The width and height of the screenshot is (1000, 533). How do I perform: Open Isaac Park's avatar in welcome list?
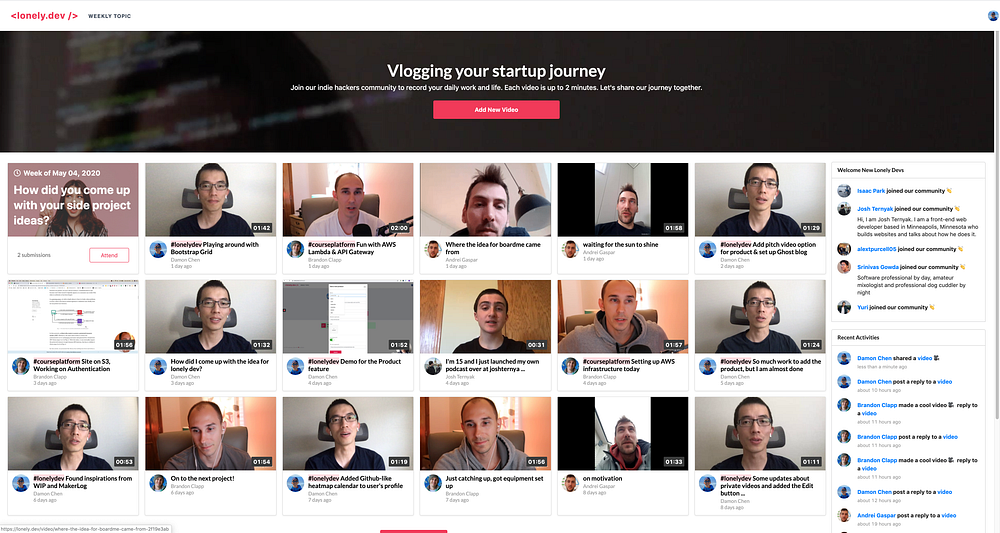(844, 191)
